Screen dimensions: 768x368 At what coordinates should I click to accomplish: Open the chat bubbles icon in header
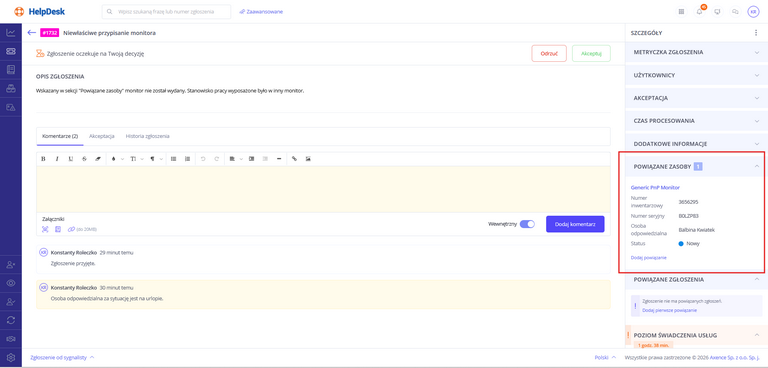(735, 11)
